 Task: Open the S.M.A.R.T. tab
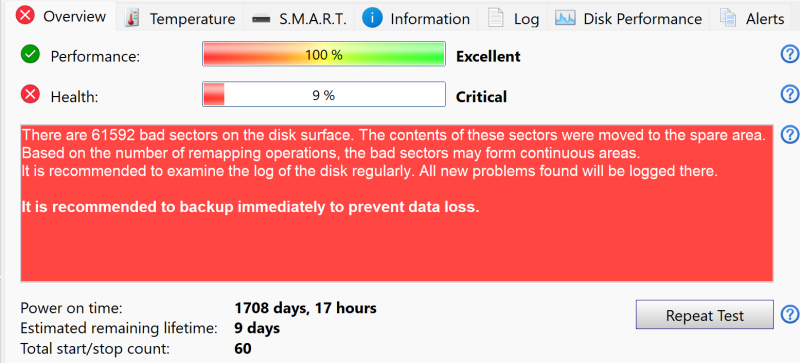tap(299, 18)
